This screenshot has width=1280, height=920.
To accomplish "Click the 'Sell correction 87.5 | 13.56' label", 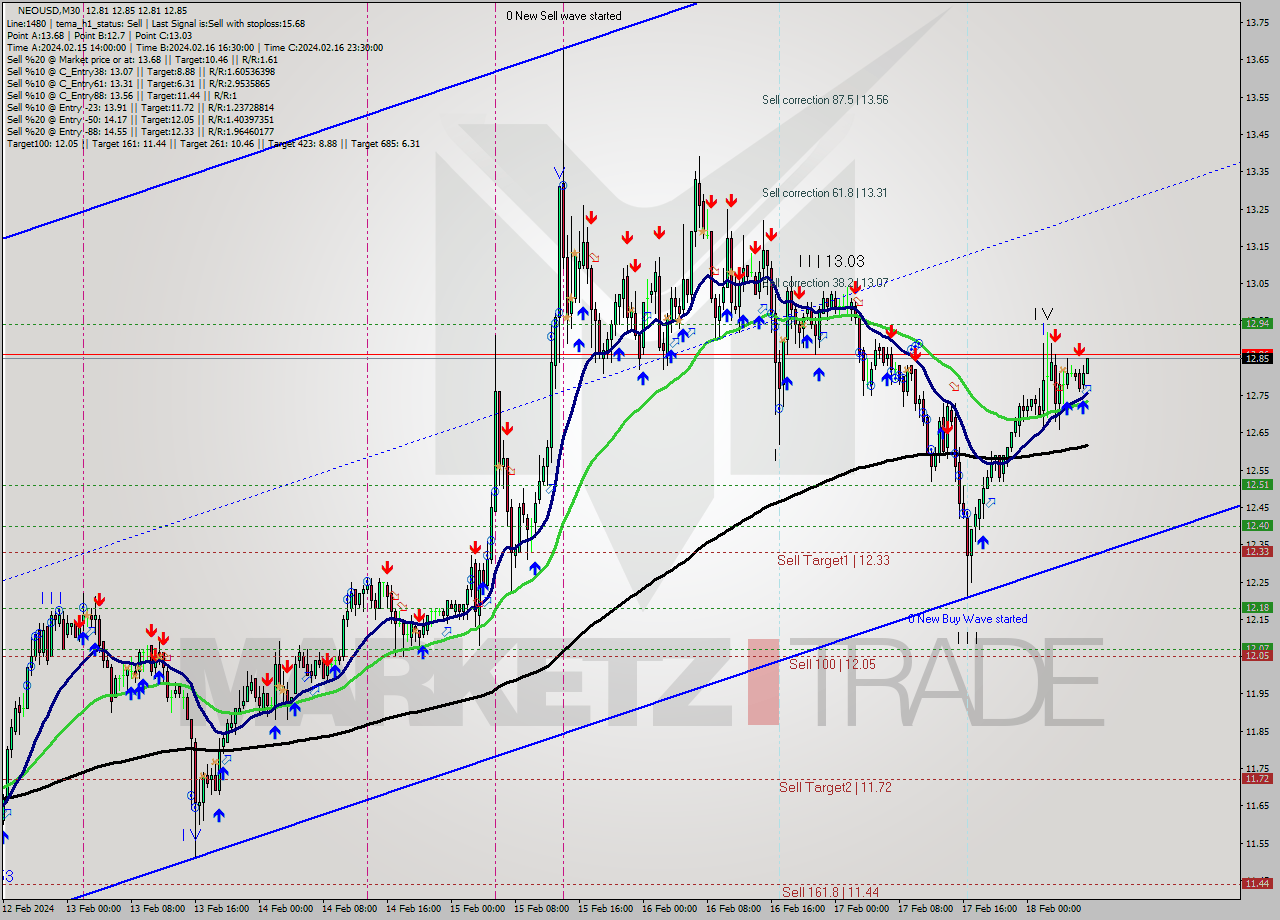I will (825, 100).
